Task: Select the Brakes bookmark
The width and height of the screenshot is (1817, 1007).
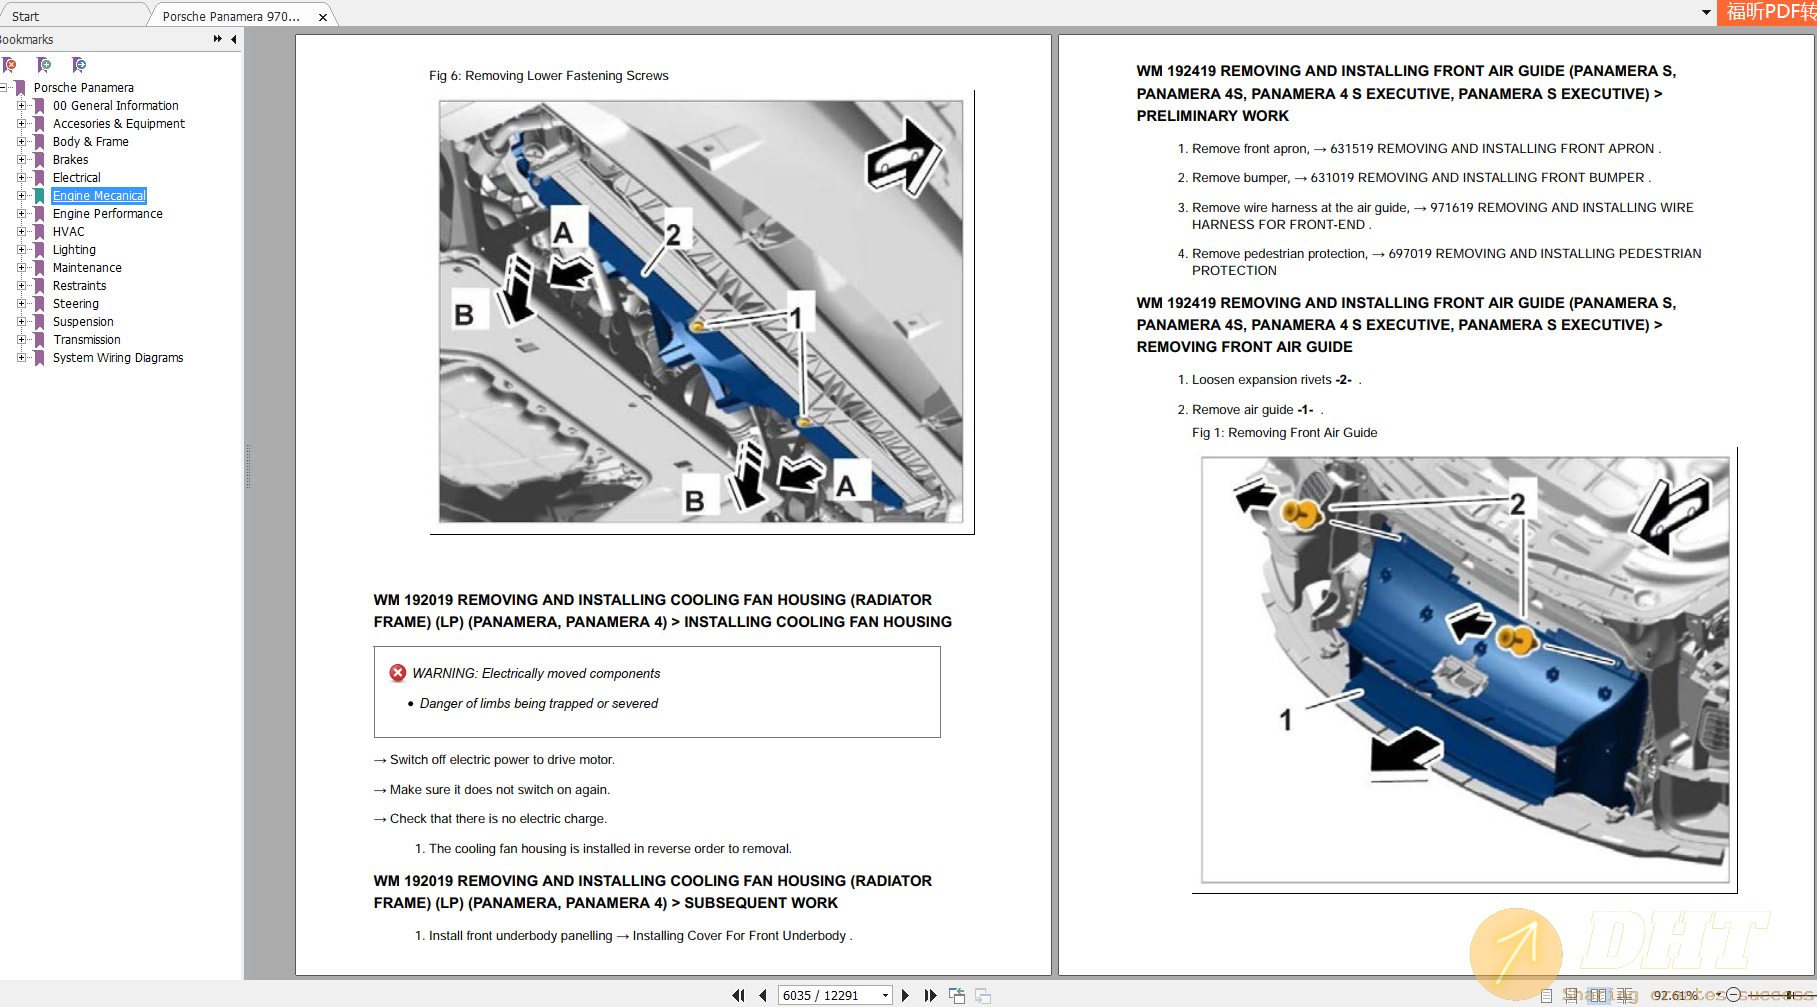Action: [71, 160]
